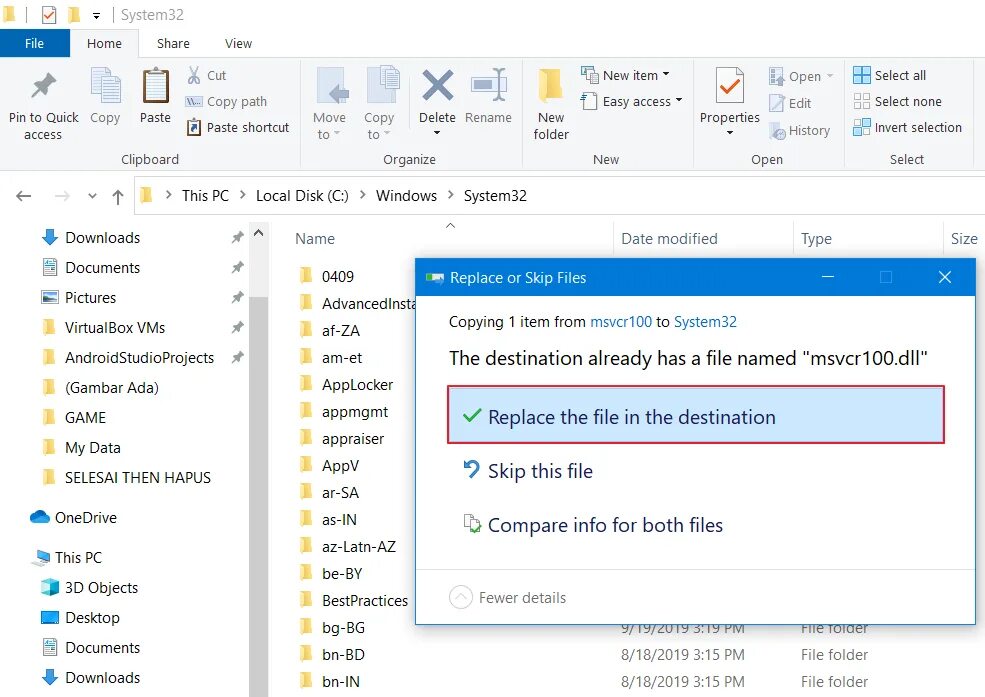The width and height of the screenshot is (985, 697).
Task: Click Paste shortcut in ribbon
Action: click(x=238, y=127)
